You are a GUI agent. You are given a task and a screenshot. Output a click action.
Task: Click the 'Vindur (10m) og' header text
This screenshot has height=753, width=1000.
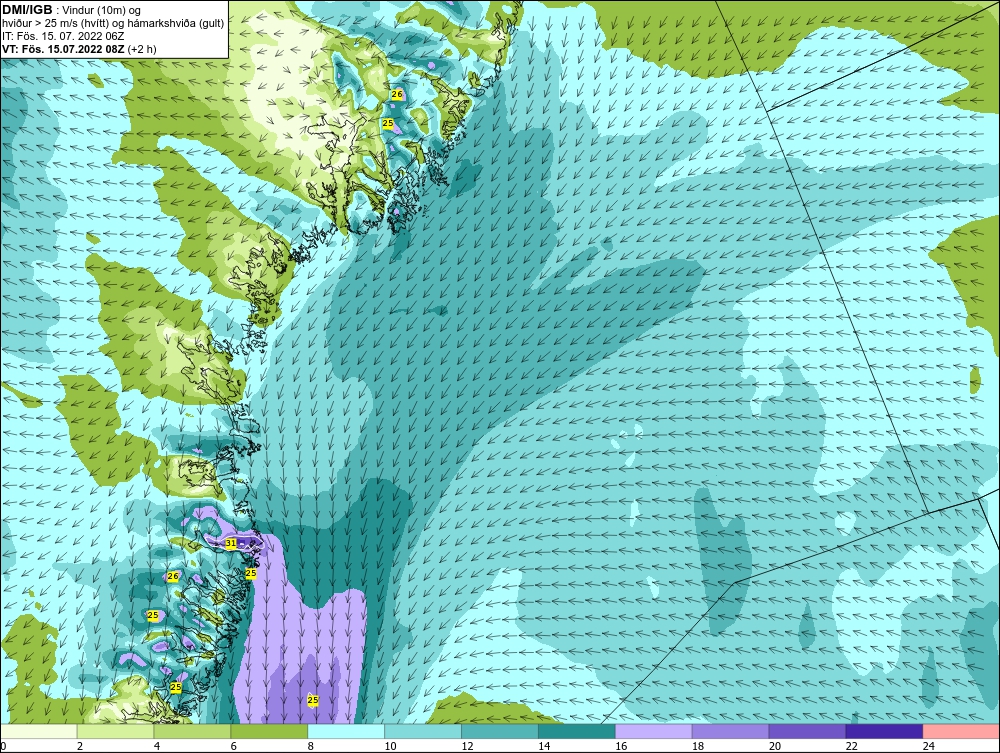[x=102, y=11]
